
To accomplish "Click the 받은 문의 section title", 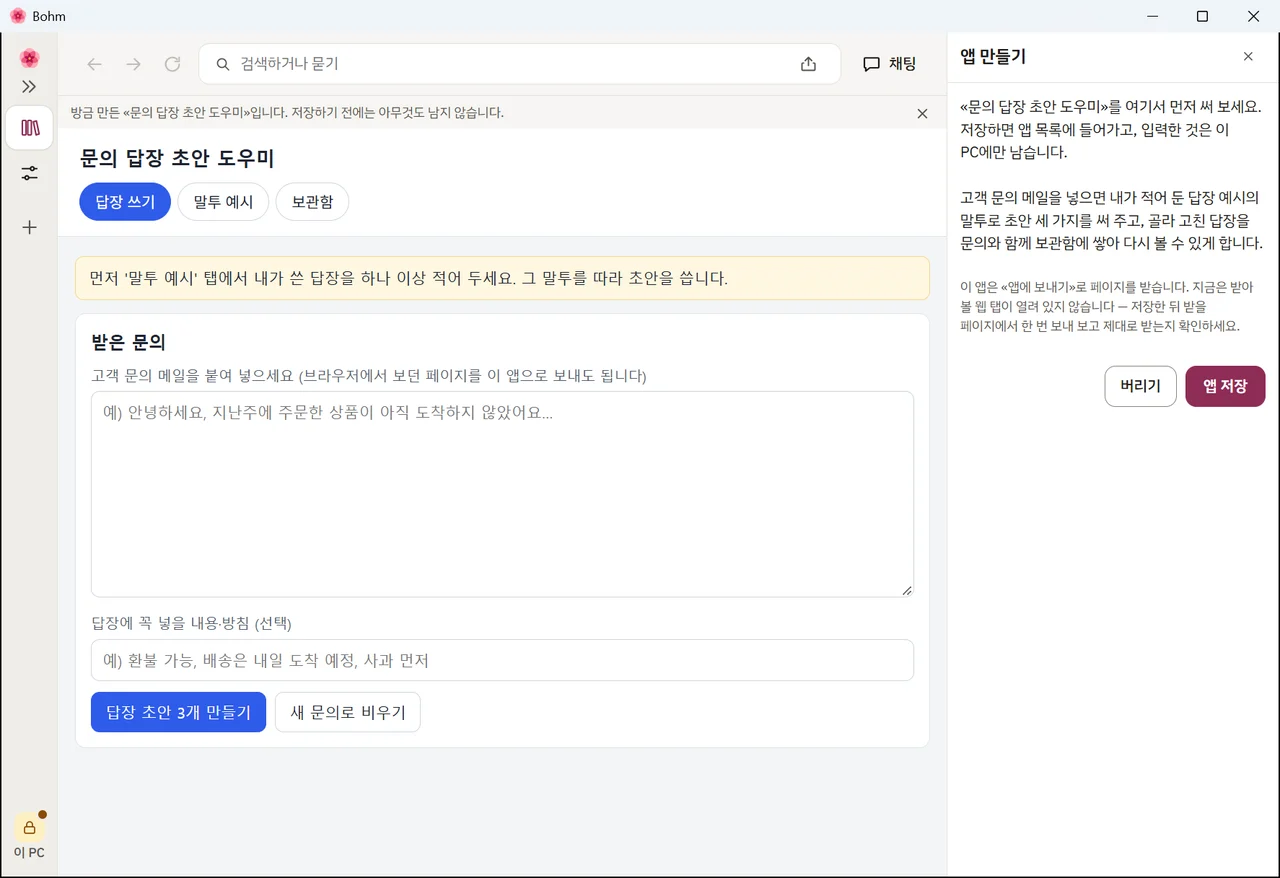I will [x=128, y=342].
